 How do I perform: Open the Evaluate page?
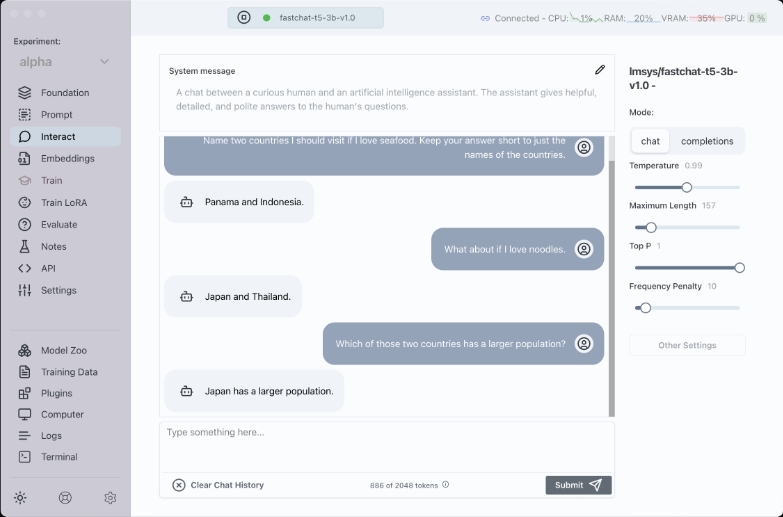click(x=59, y=224)
